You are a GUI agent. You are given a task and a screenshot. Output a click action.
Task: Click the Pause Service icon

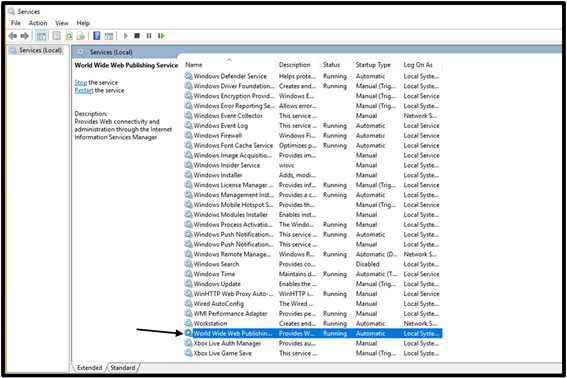(x=149, y=36)
